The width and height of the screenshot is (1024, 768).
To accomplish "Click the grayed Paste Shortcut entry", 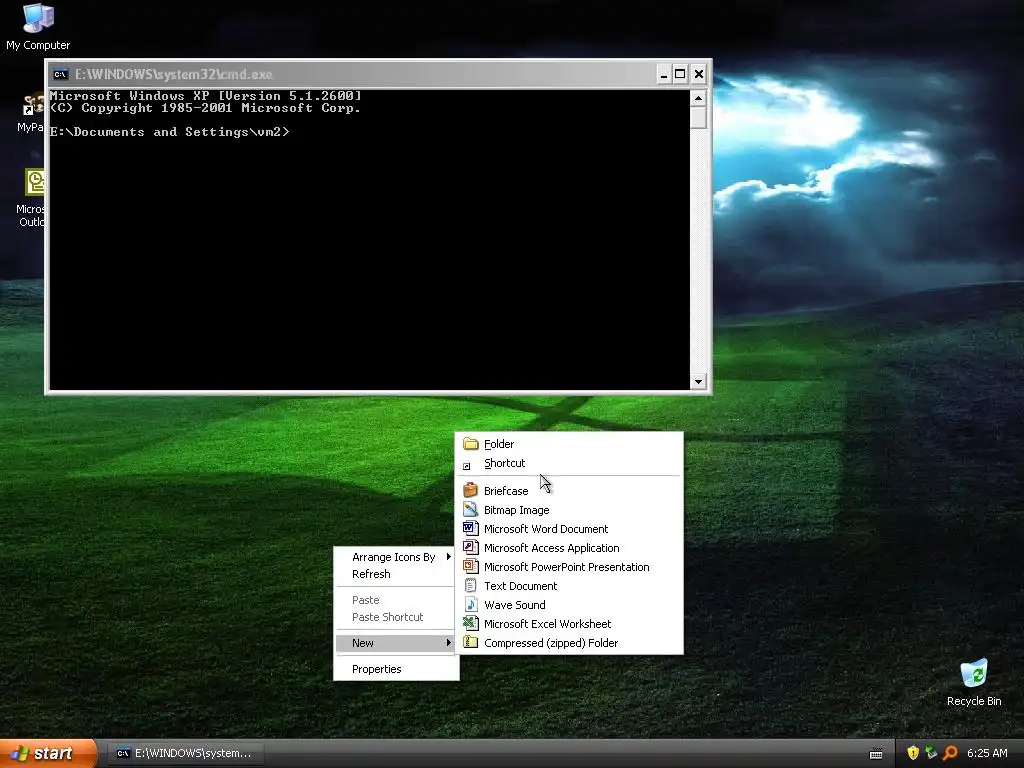I will (387, 616).
